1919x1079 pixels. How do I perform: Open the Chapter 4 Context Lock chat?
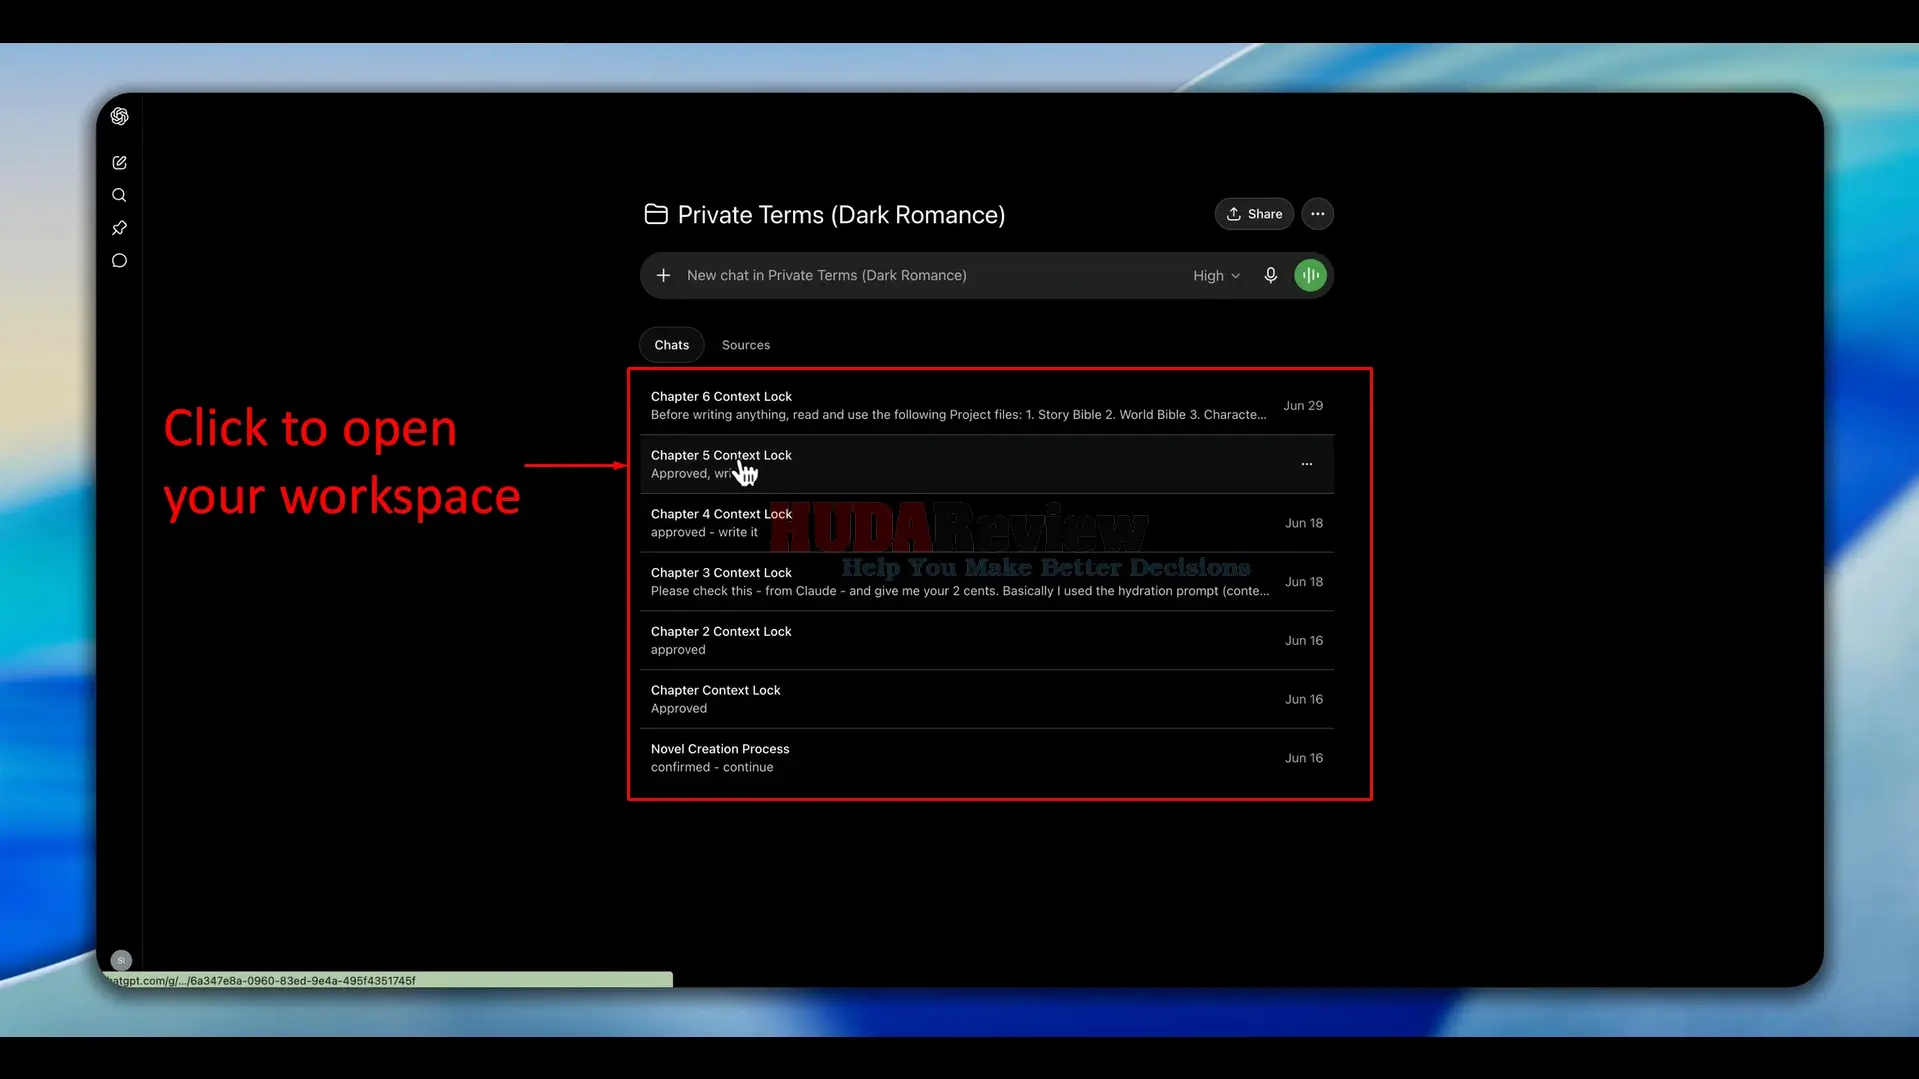986,523
